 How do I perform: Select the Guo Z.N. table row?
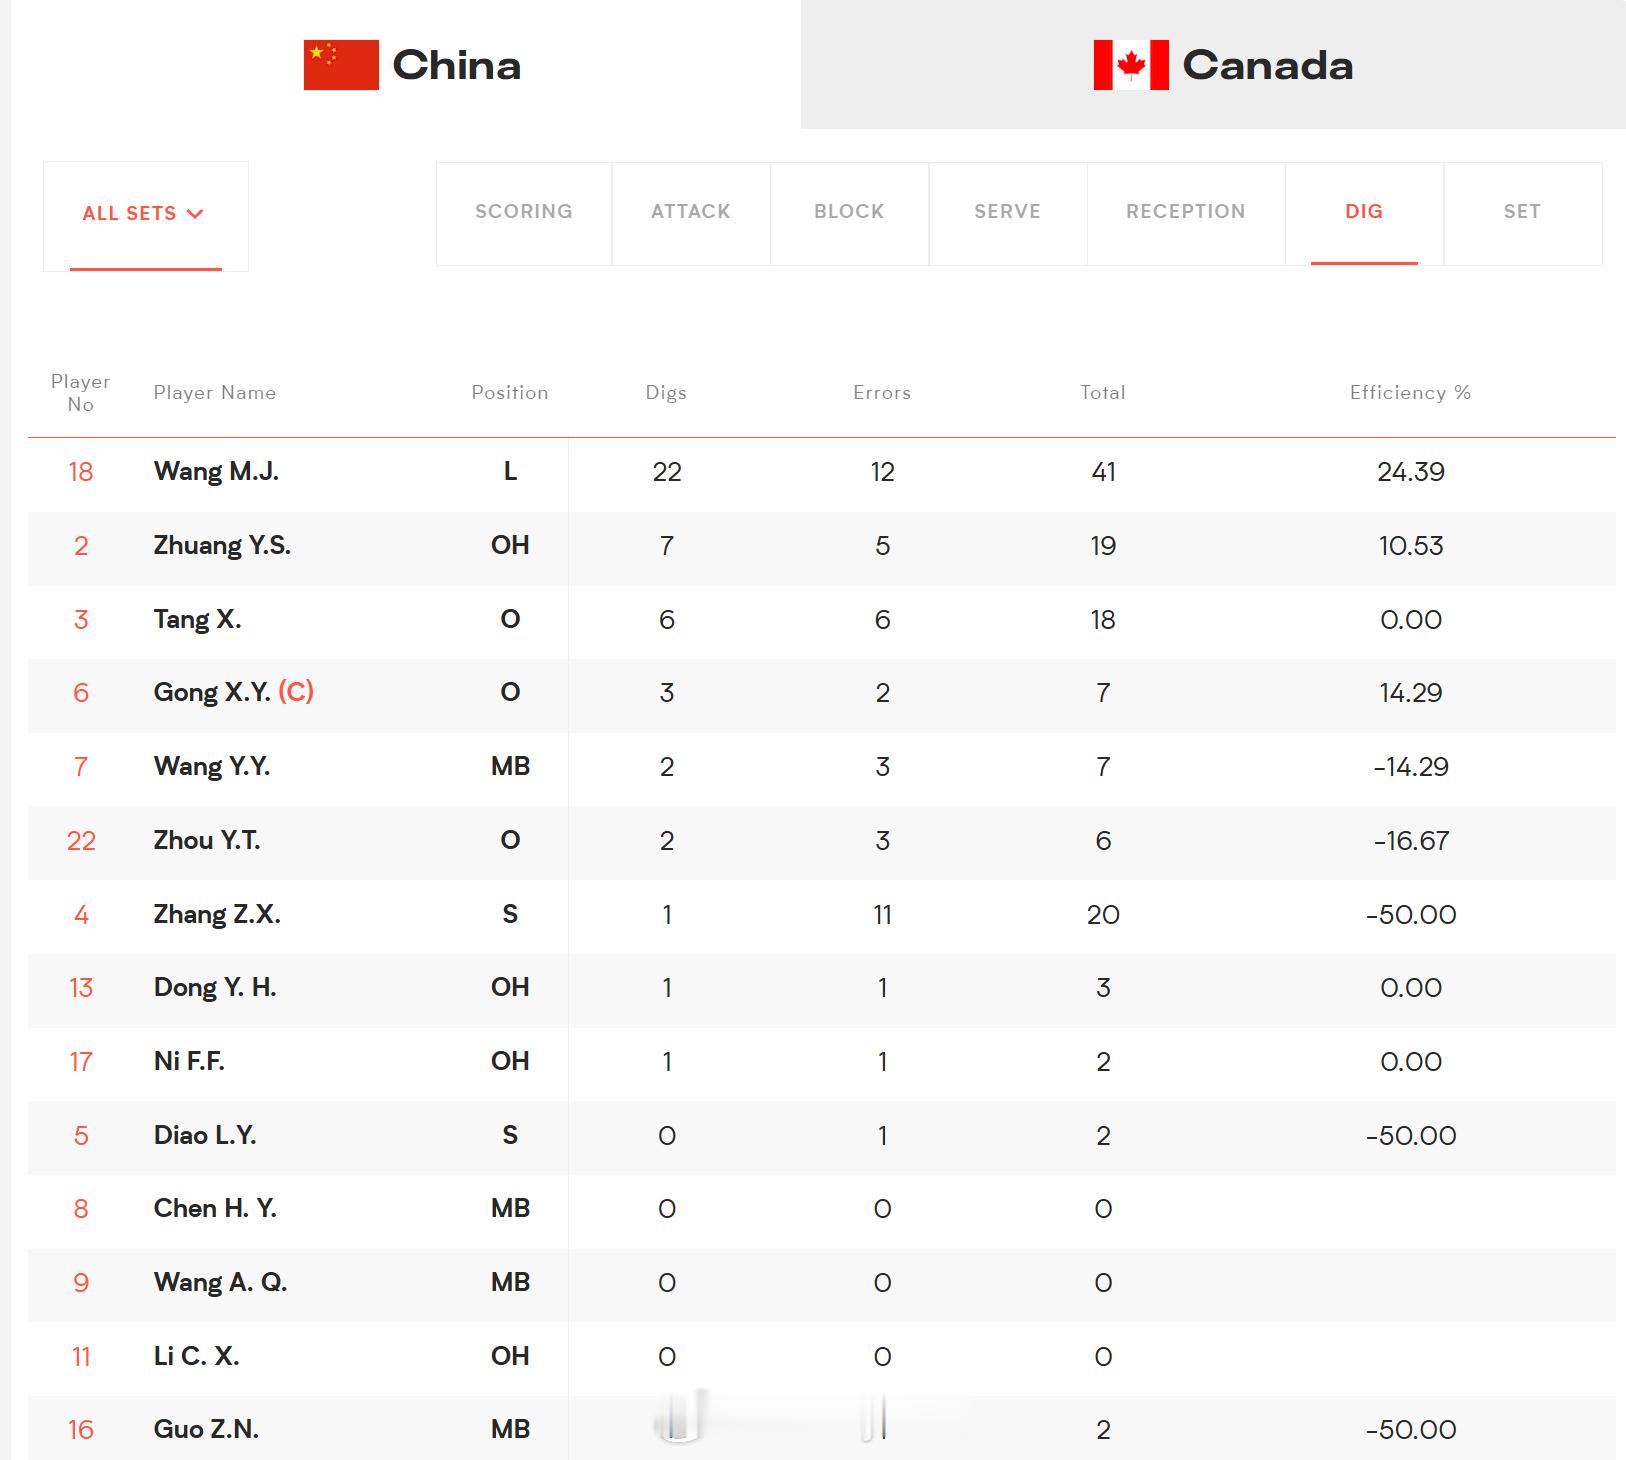click(x=822, y=1429)
